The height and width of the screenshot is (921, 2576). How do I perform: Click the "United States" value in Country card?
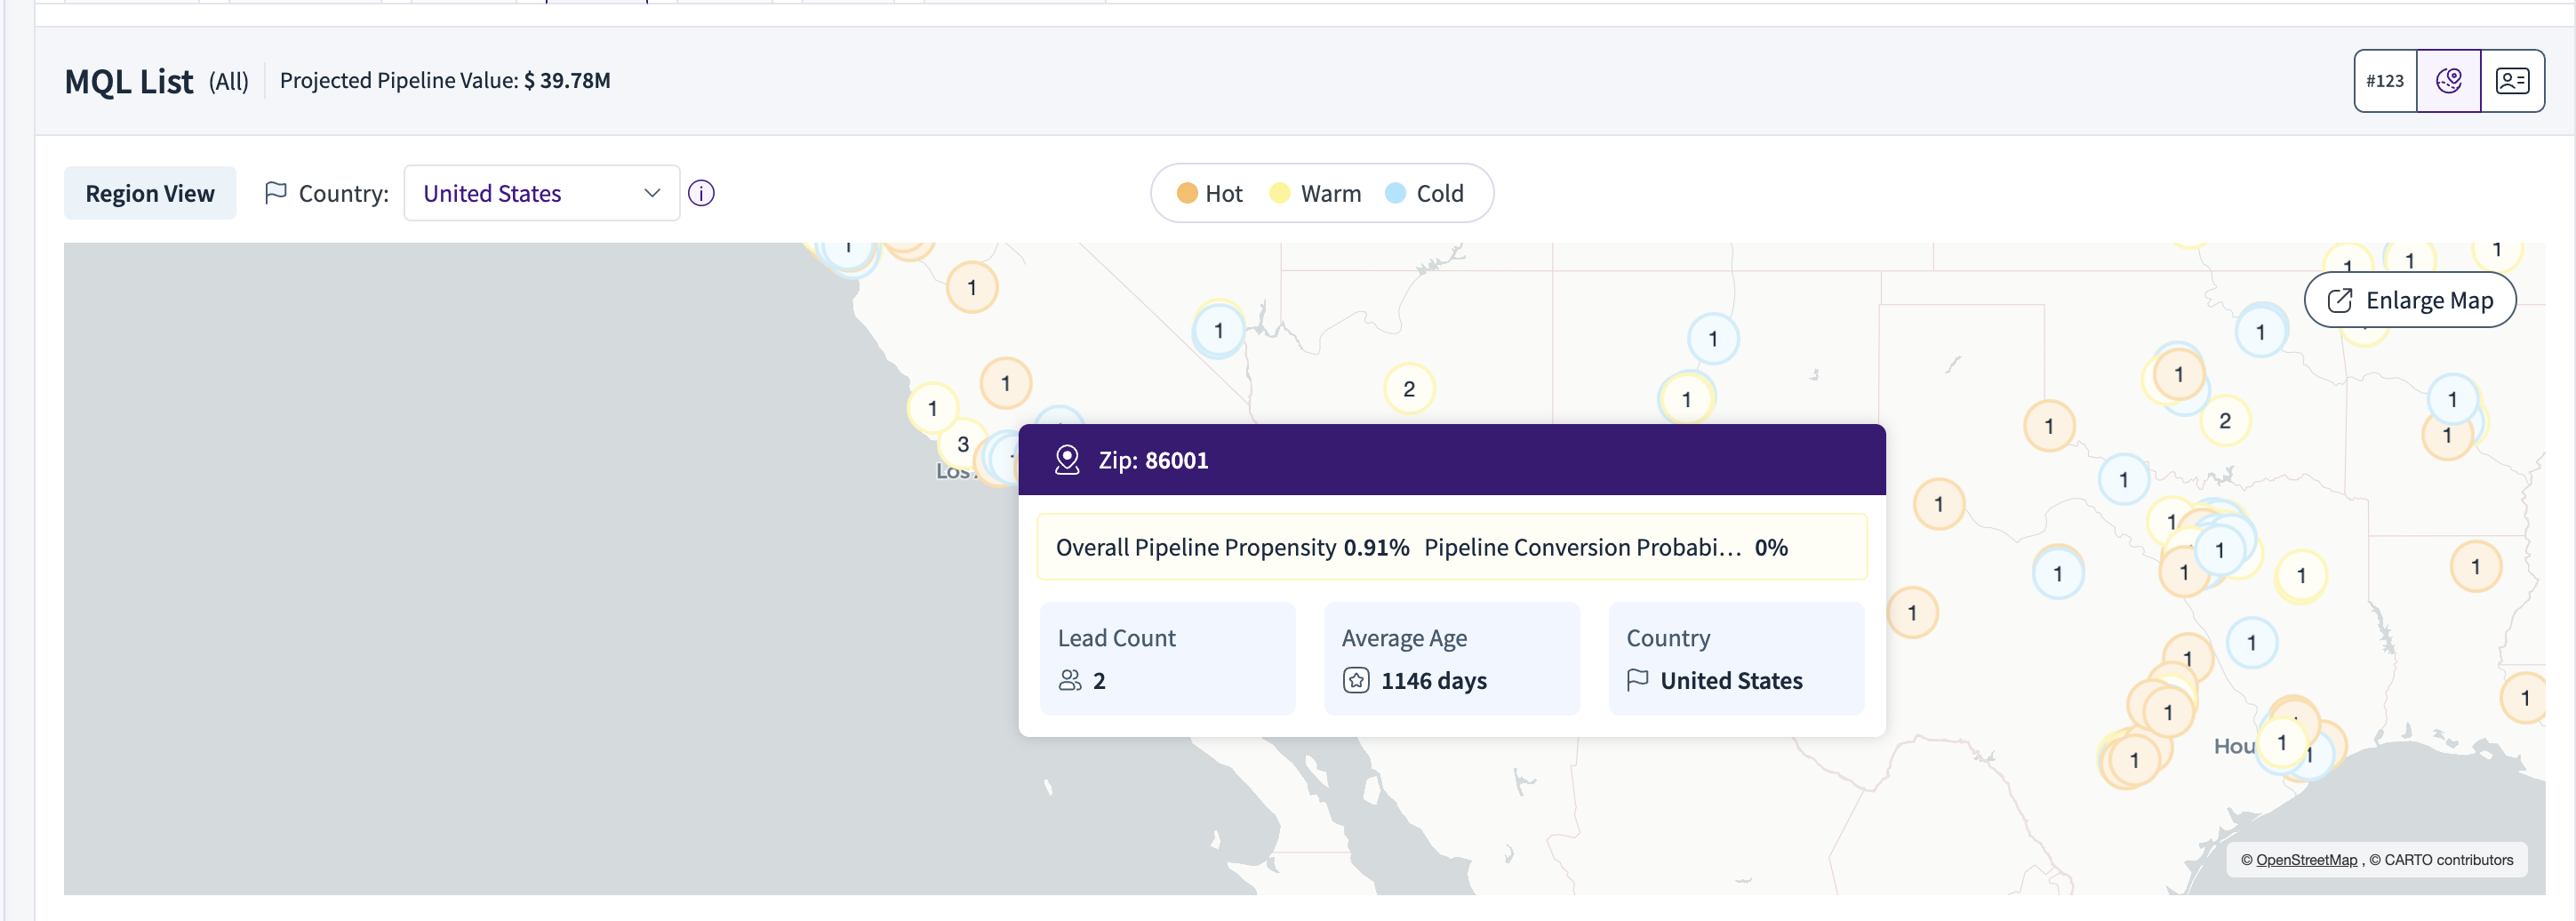pyautogui.click(x=1731, y=681)
